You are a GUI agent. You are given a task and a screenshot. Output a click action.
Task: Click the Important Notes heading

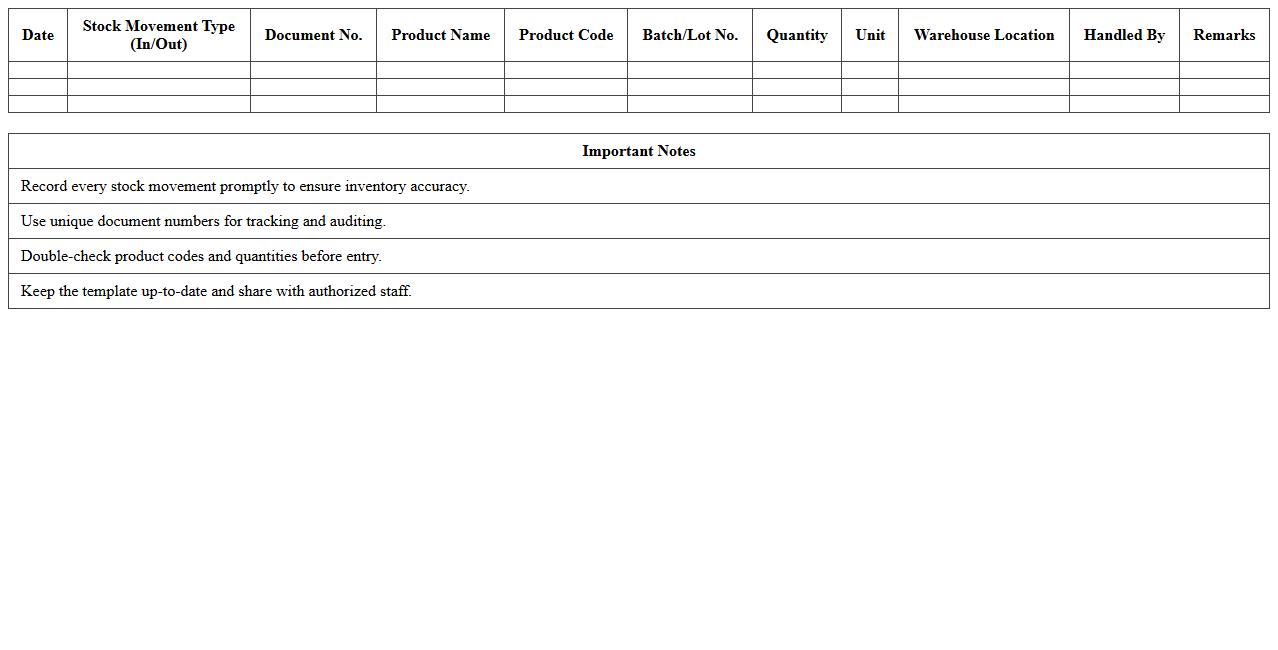tap(639, 151)
